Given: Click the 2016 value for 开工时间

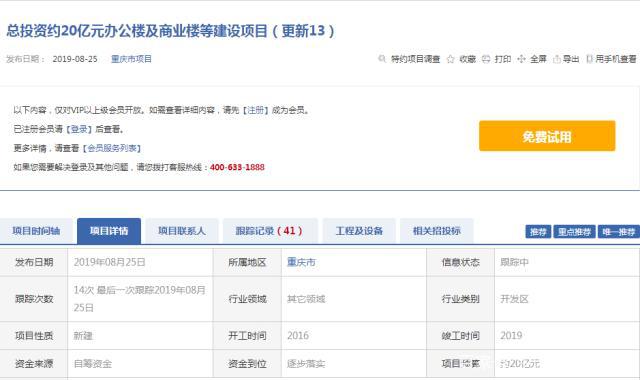Looking at the screenshot, I should (x=298, y=336).
